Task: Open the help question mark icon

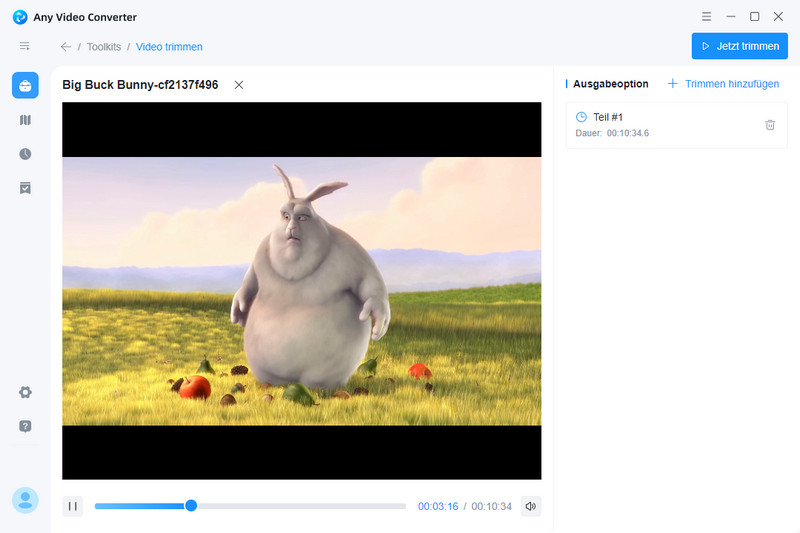Action: 25,426
